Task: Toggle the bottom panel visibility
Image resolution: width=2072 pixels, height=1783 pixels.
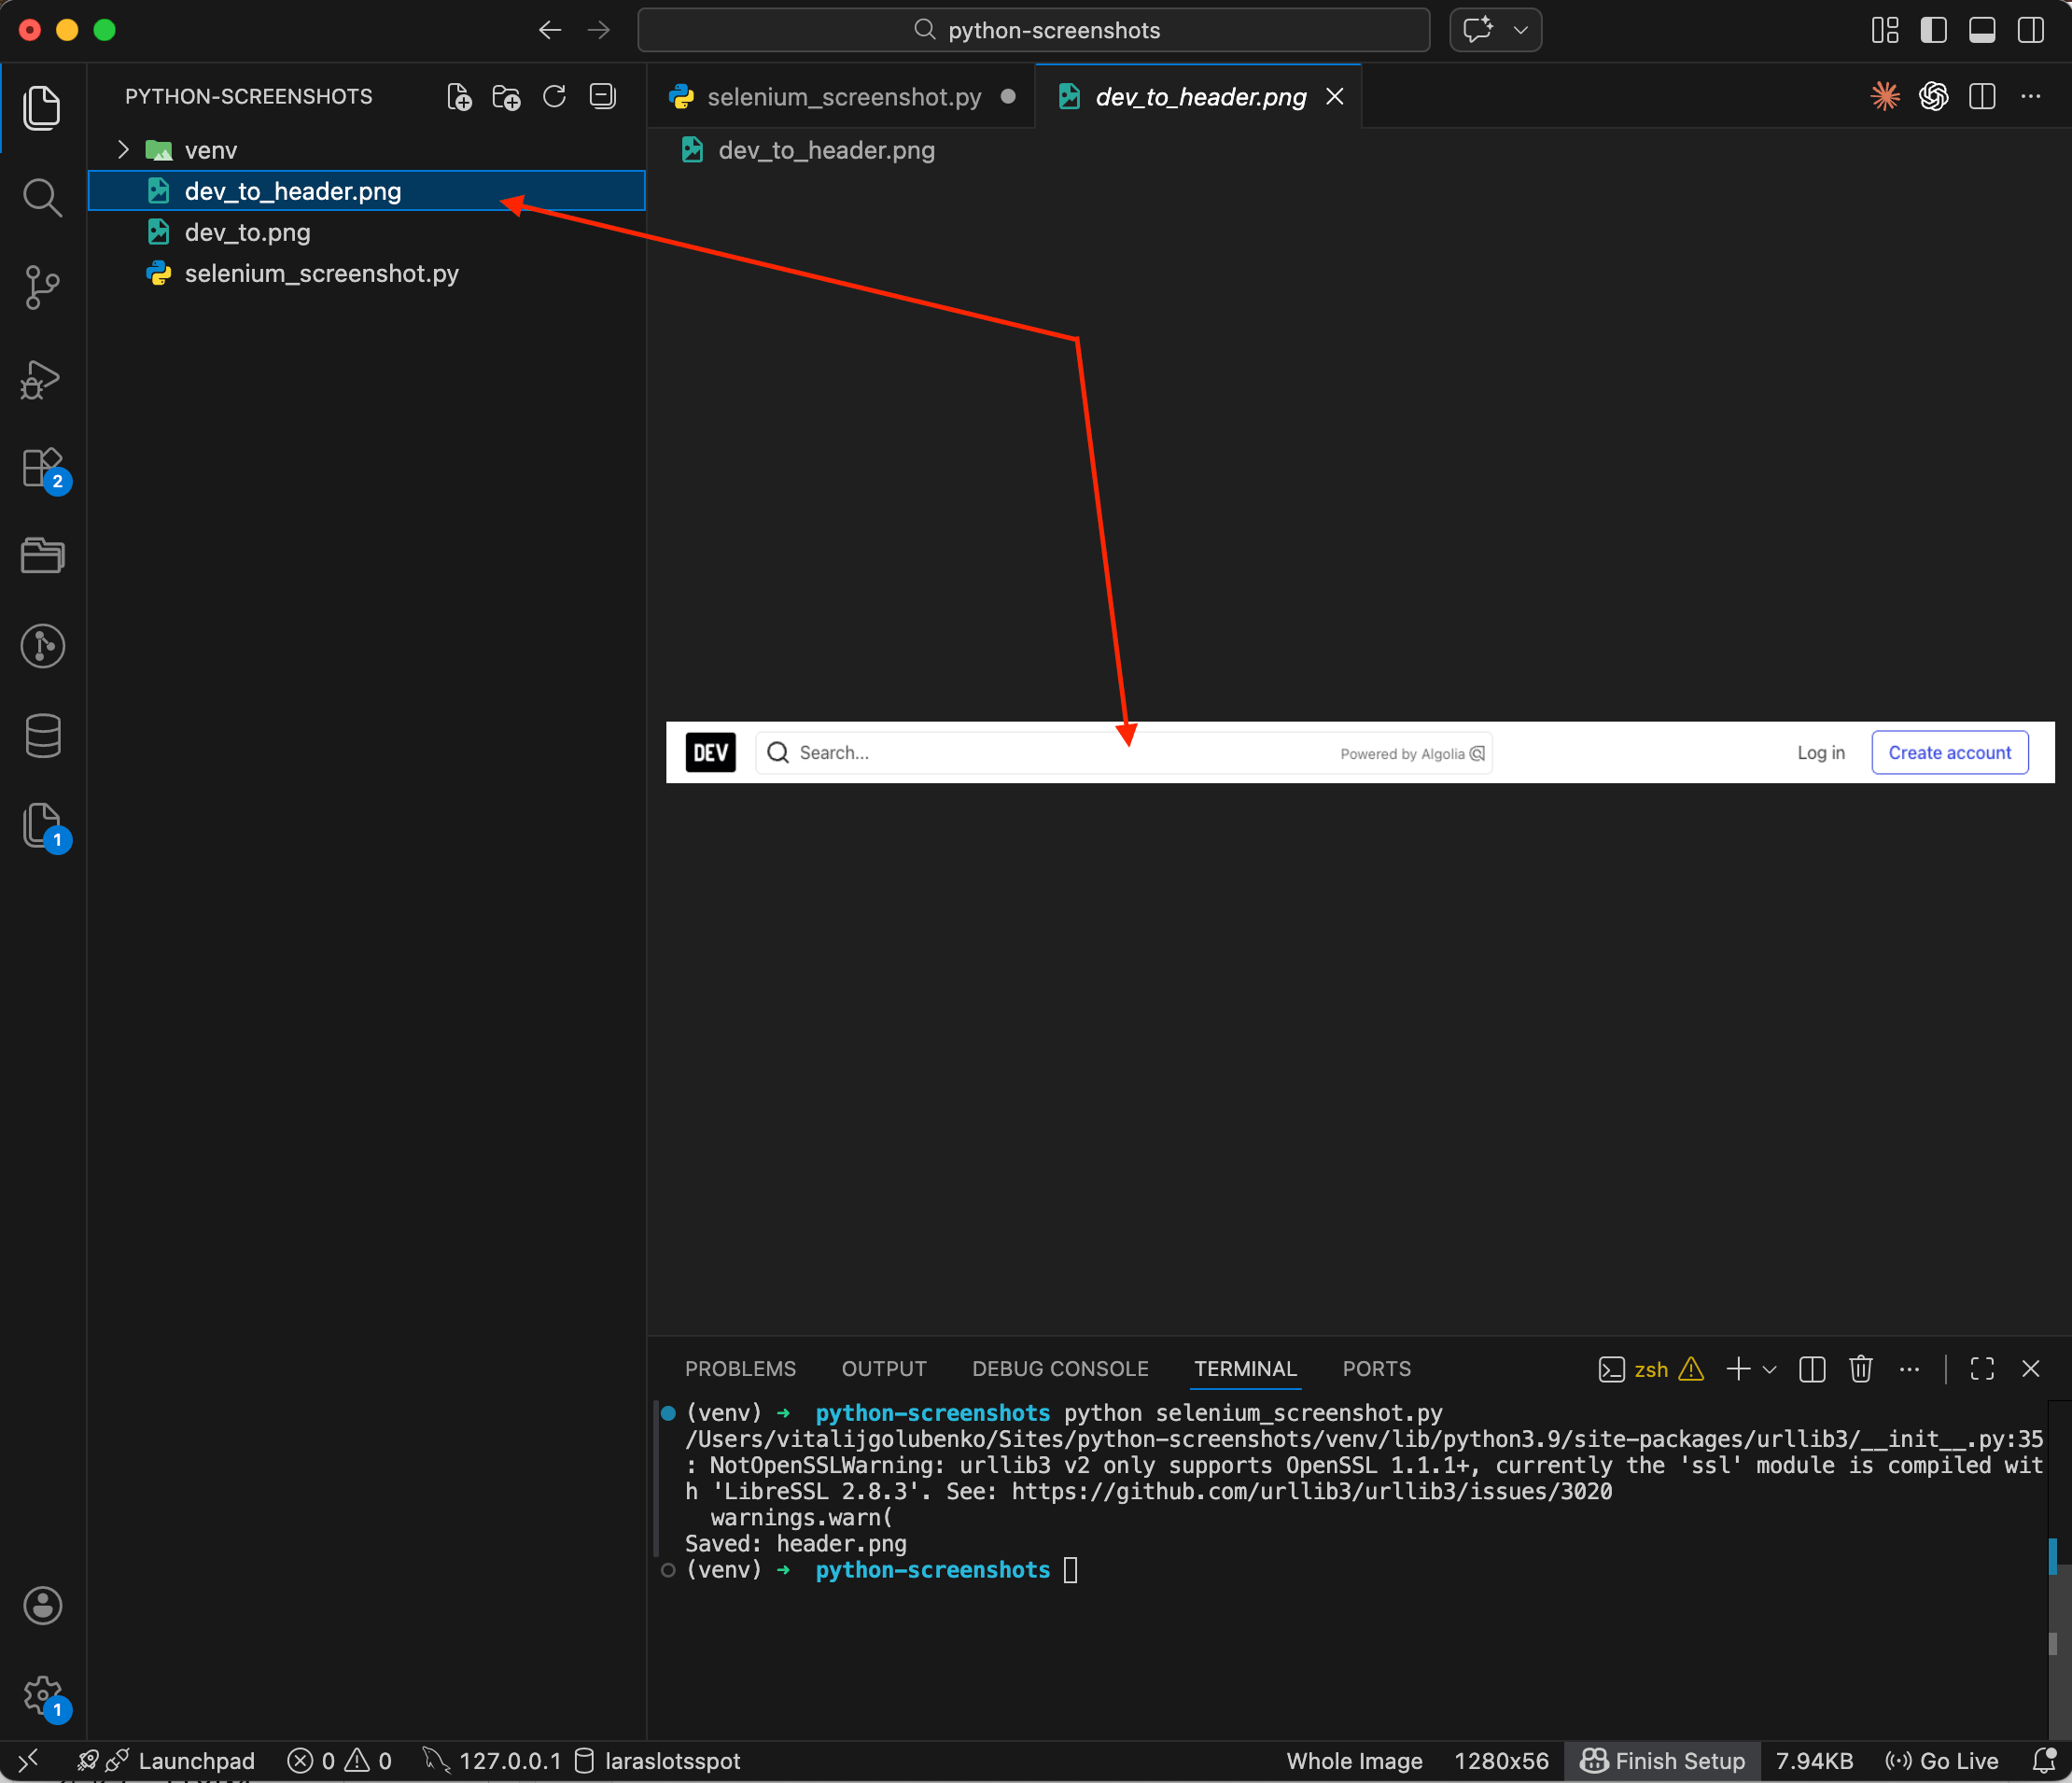Action: click(1982, 30)
